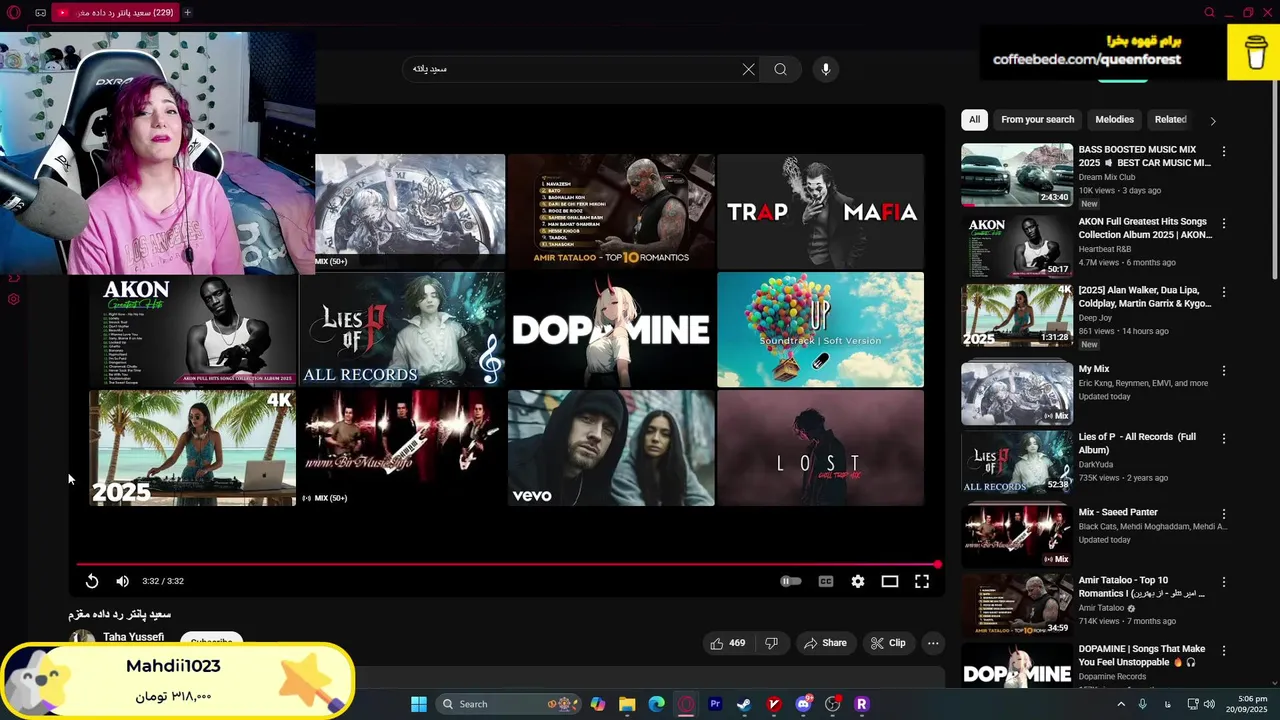1280x720 pixels.
Task: Click the search magnifier button
Action: [780, 69]
